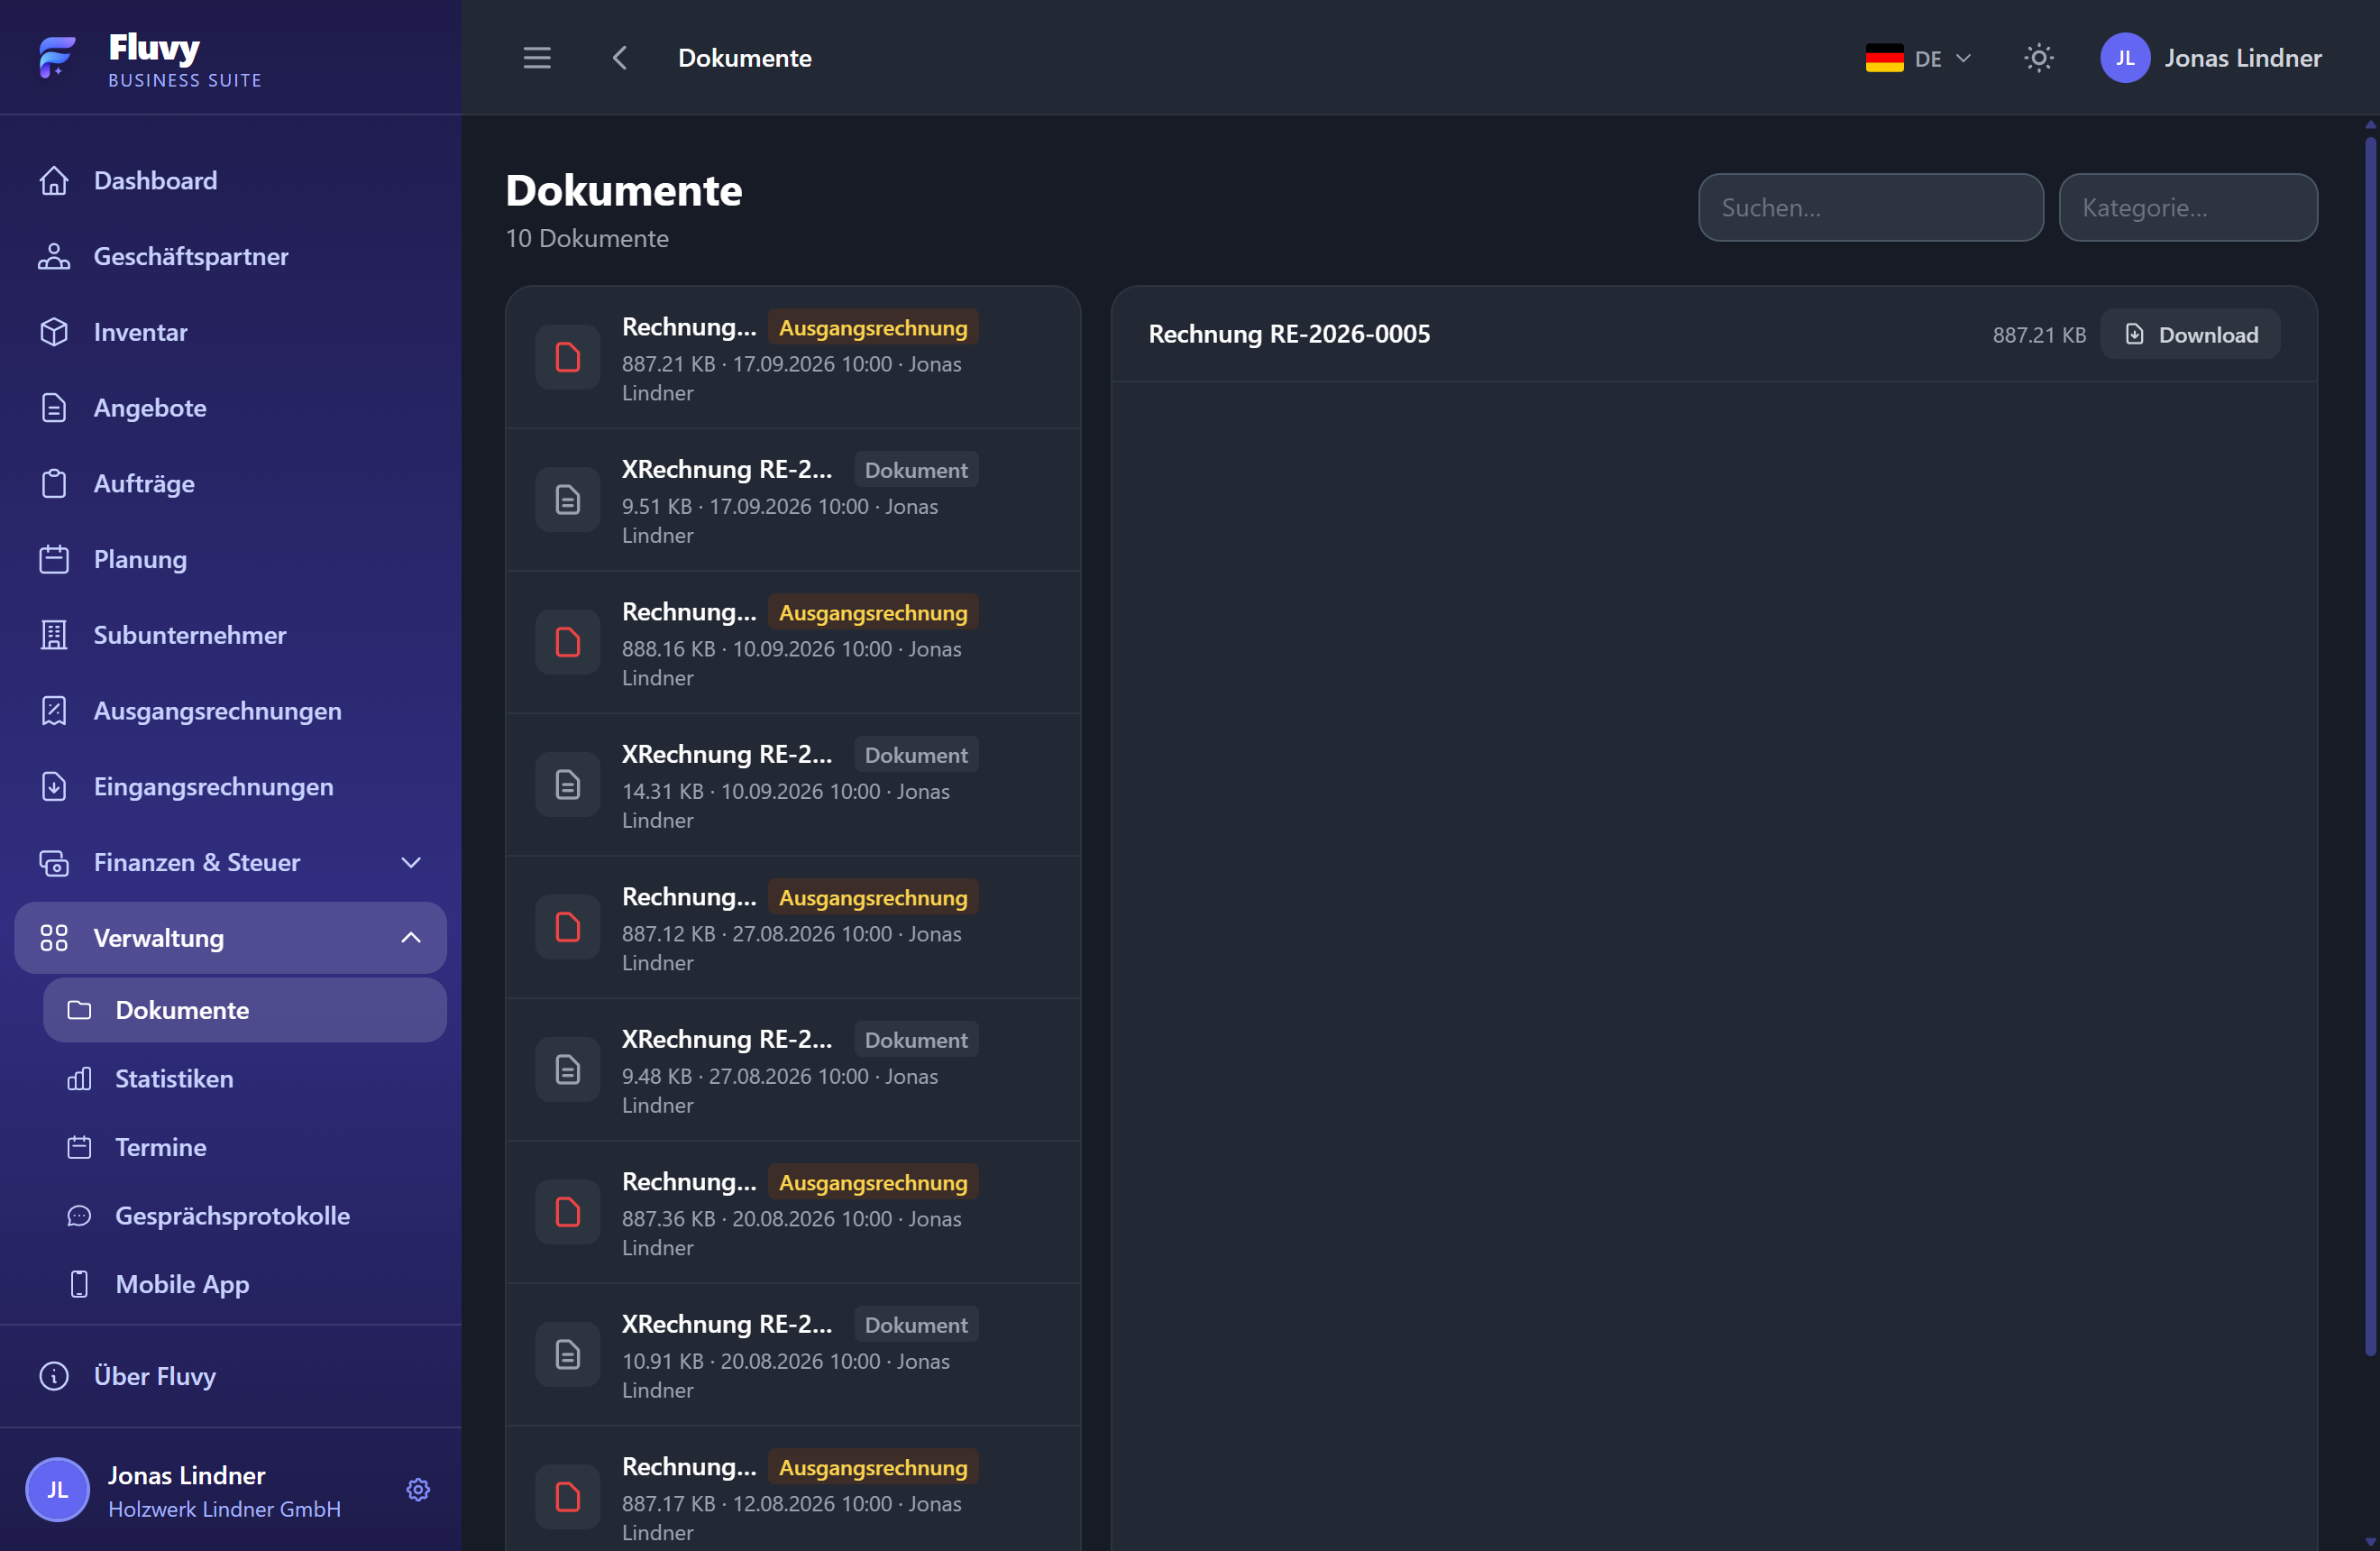Click the page's vertical scrollbar
The height and width of the screenshot is (1551, 2380).
tap(2369, 745)
